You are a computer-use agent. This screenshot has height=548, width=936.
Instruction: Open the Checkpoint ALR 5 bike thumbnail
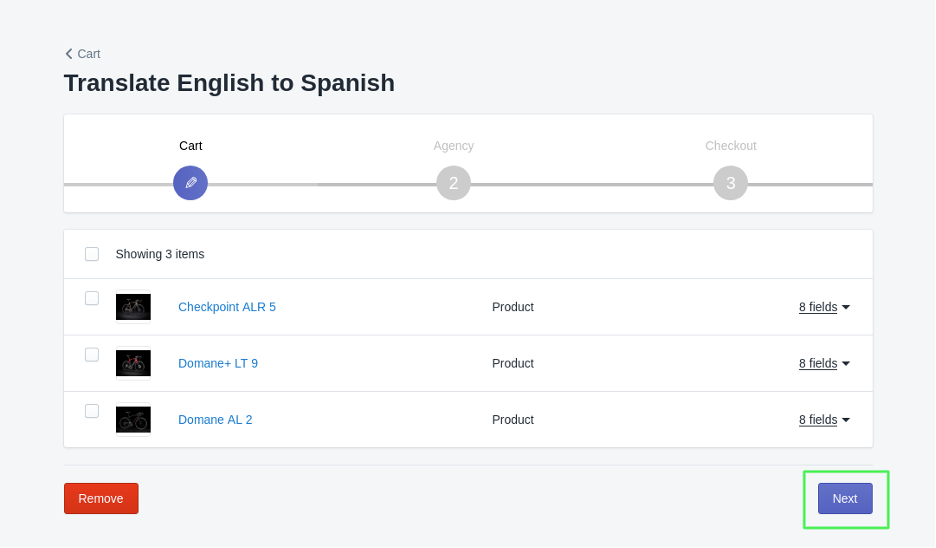(133, 307)
